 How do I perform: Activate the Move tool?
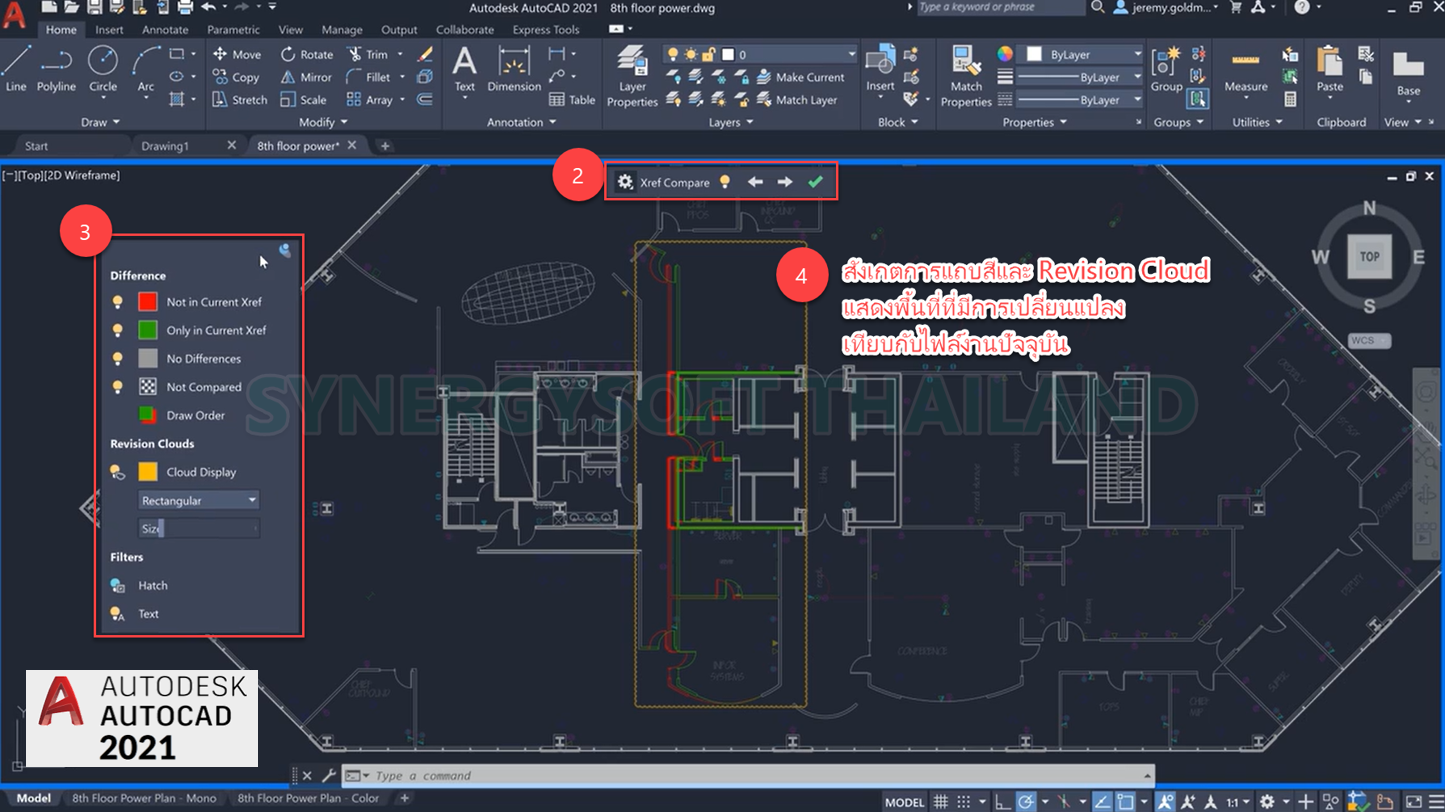[237, 54]
